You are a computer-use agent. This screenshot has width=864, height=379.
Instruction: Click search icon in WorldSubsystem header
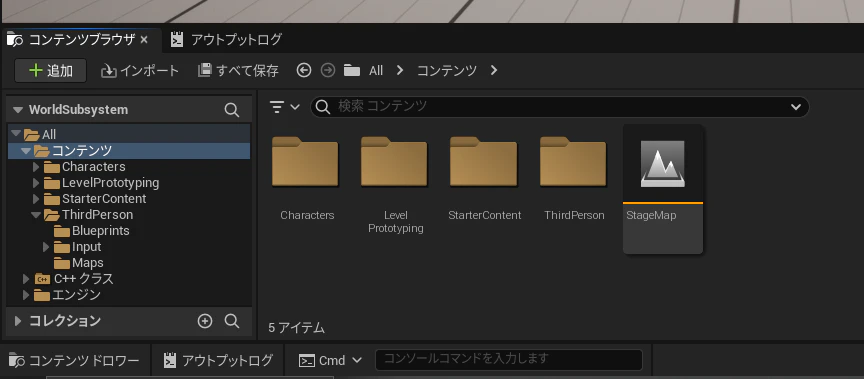(x=232, y=110)
